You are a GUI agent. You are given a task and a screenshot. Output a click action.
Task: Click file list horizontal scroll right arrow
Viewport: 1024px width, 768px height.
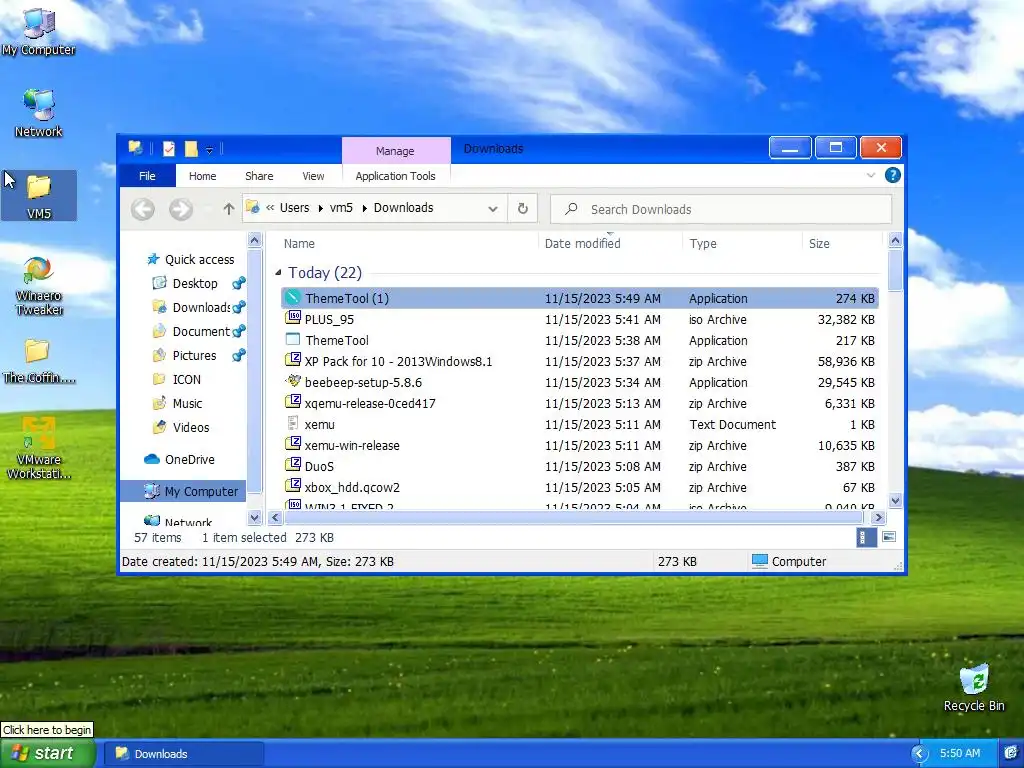pyautogui.click(x=878, y=517)
